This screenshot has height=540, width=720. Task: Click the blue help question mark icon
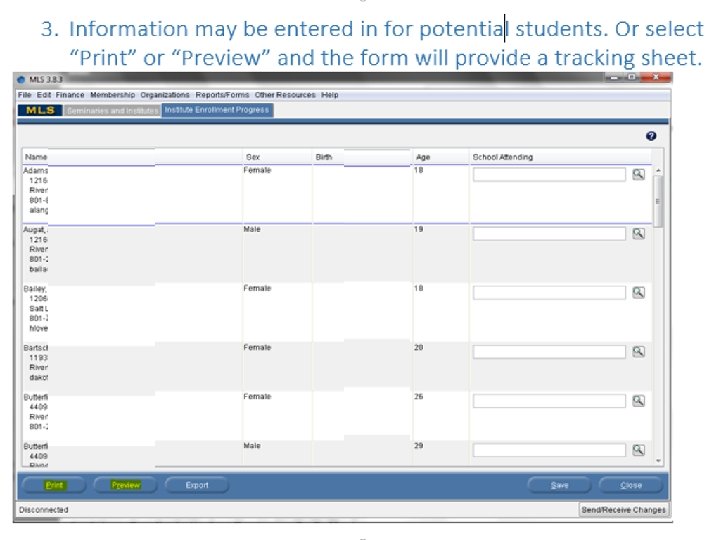pos(651,136)
